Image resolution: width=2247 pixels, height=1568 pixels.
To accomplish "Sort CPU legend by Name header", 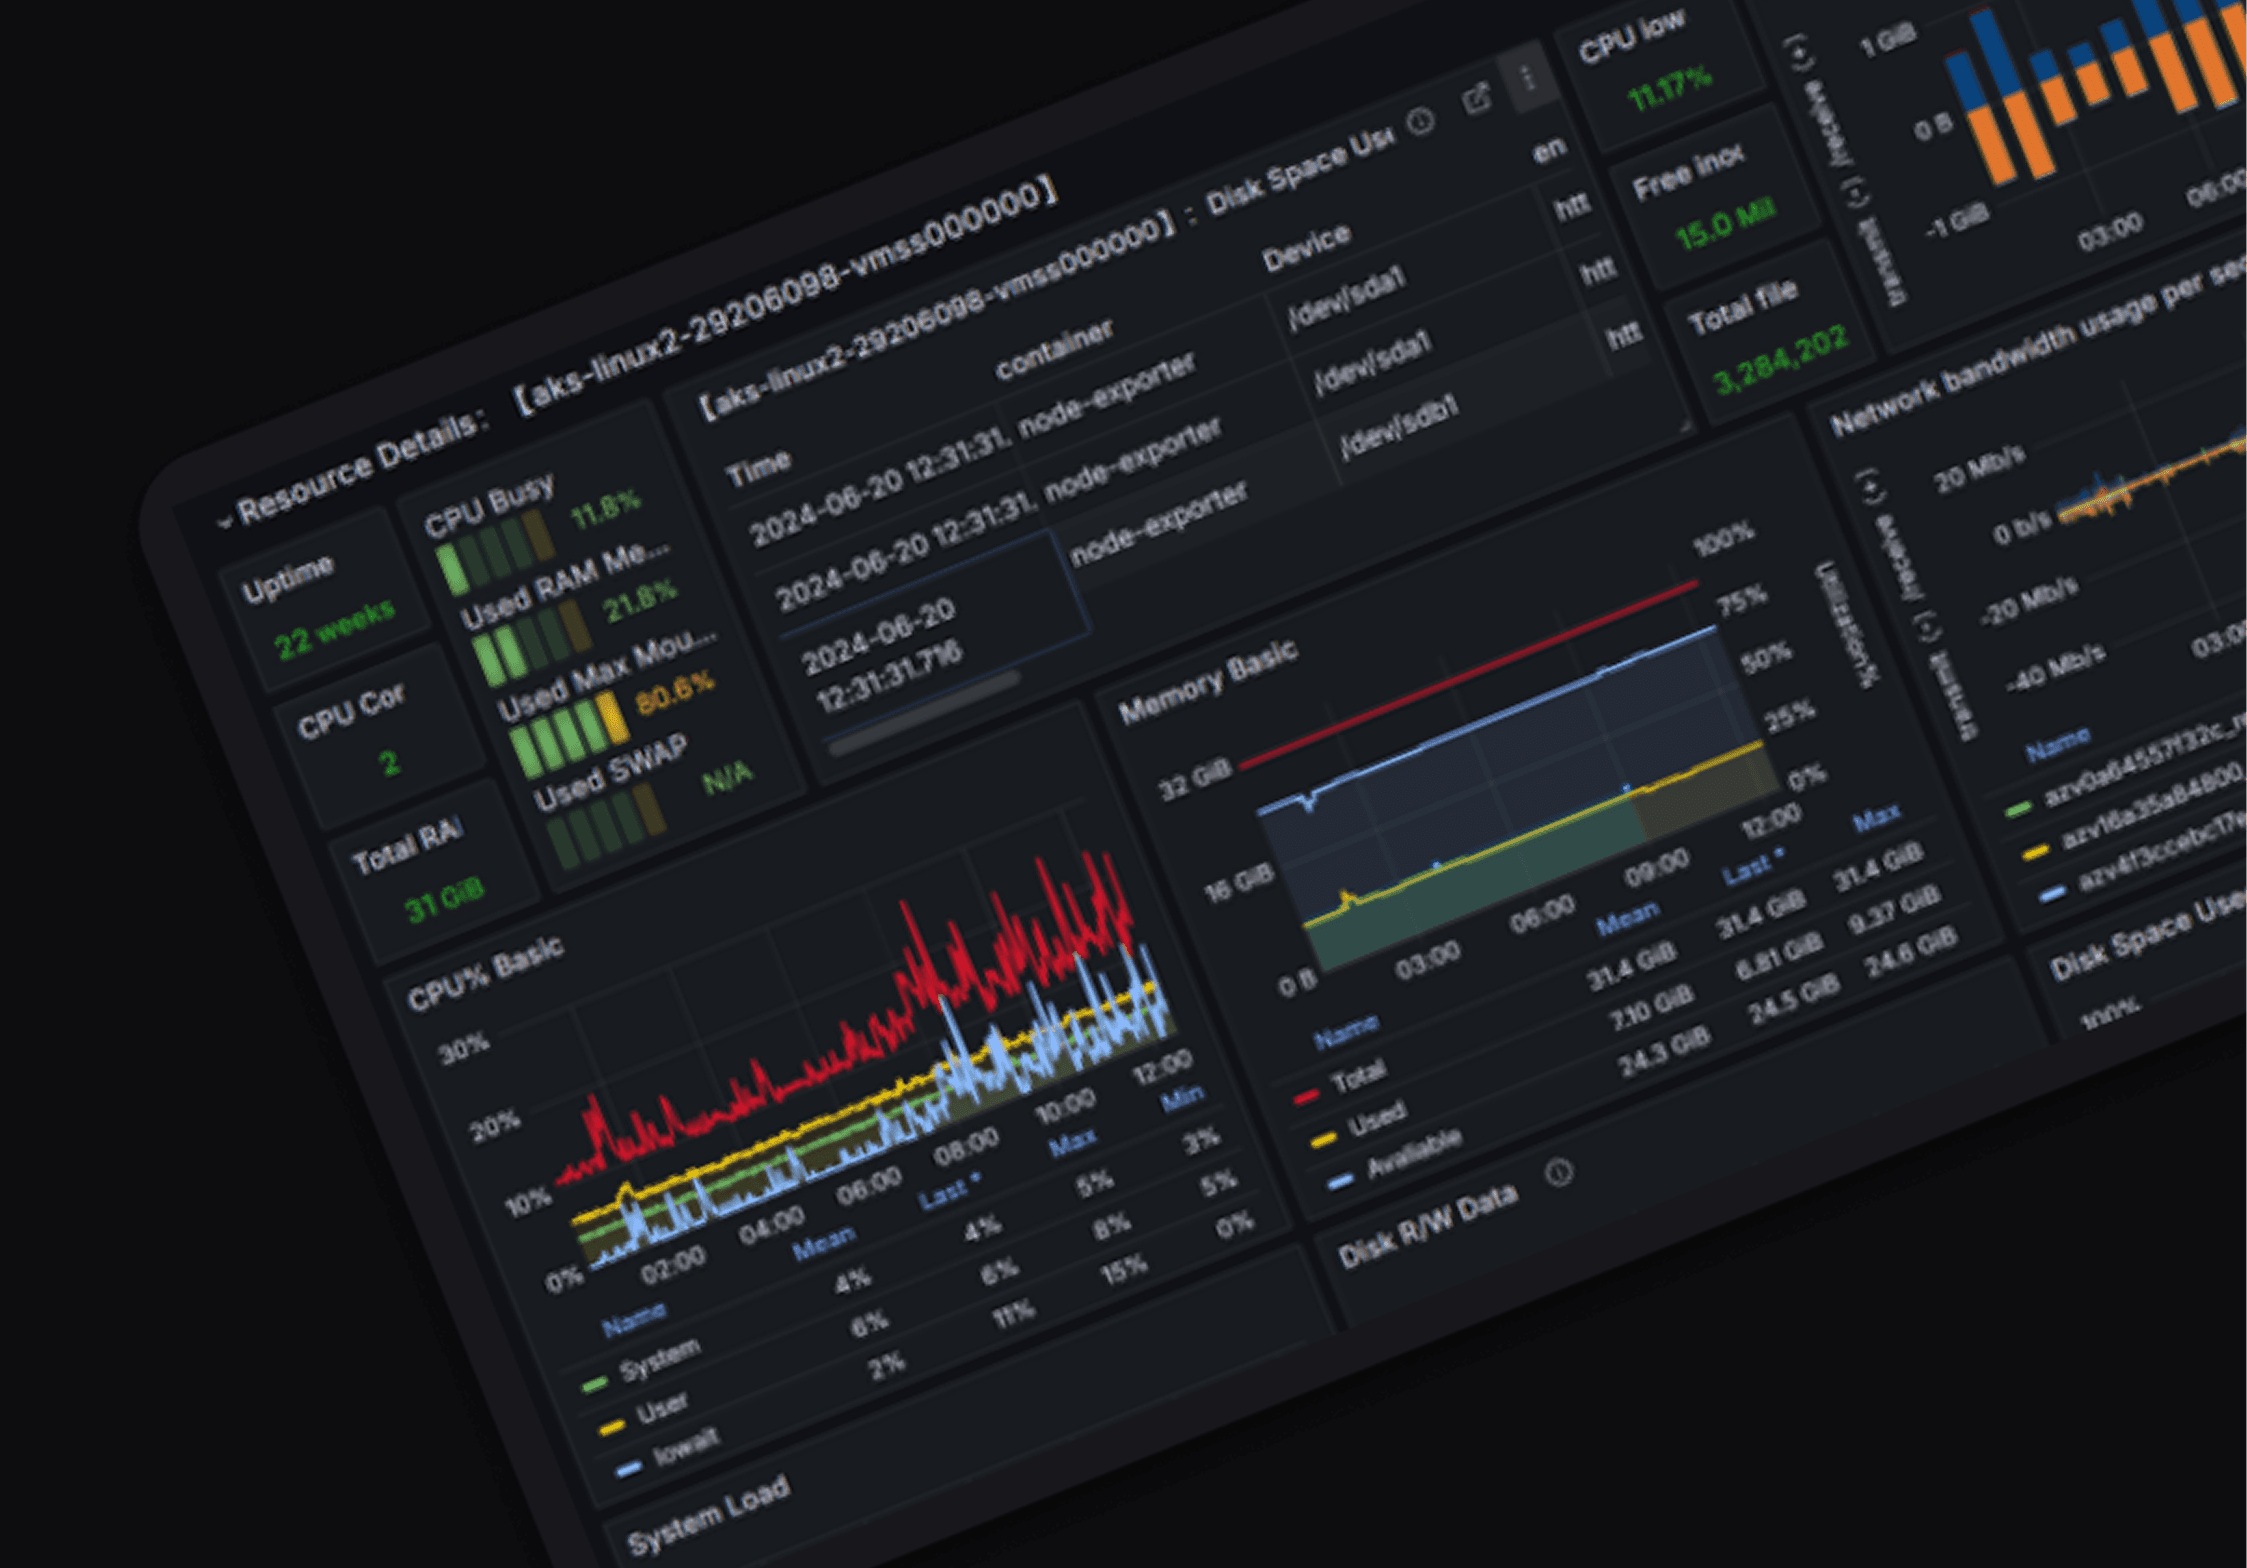I will click(633, 1322).
